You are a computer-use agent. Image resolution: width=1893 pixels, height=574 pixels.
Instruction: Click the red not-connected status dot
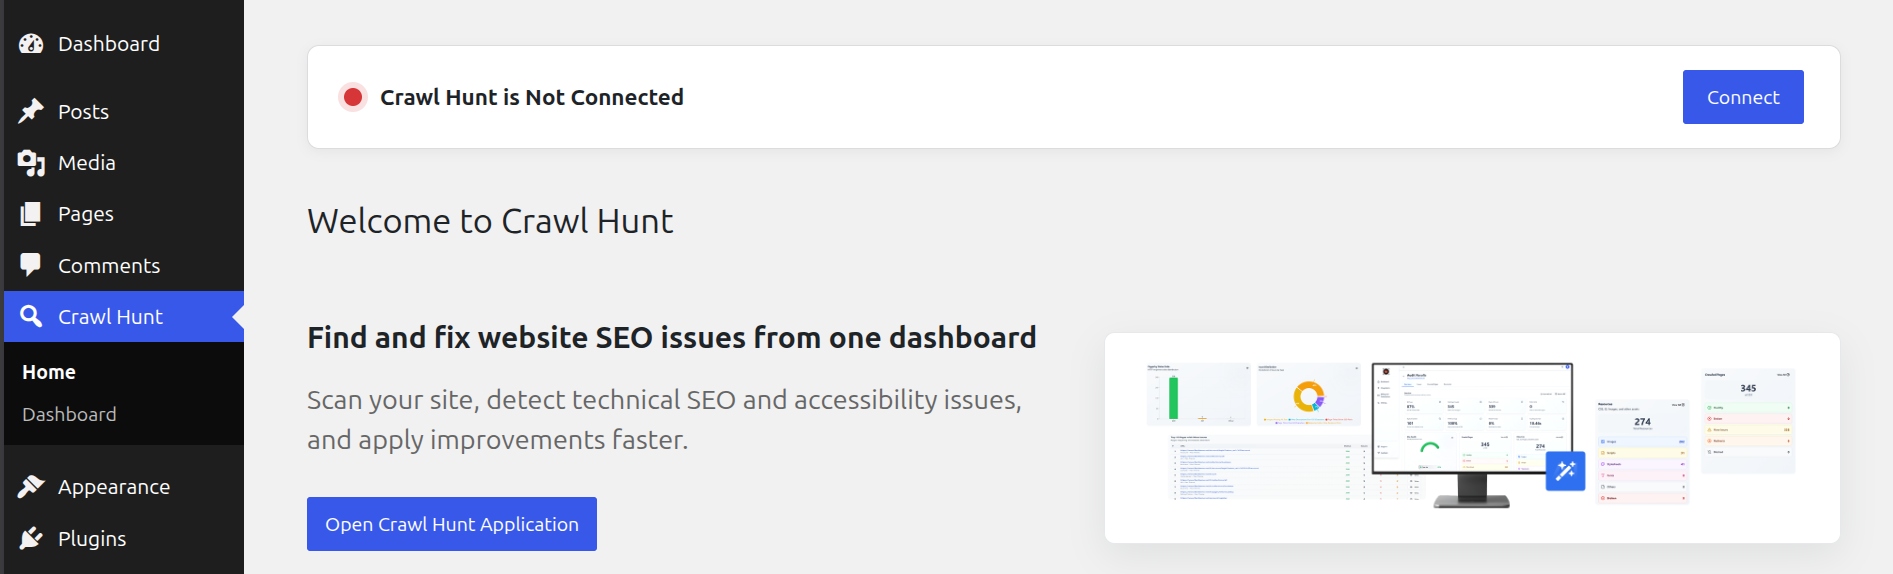352,97
